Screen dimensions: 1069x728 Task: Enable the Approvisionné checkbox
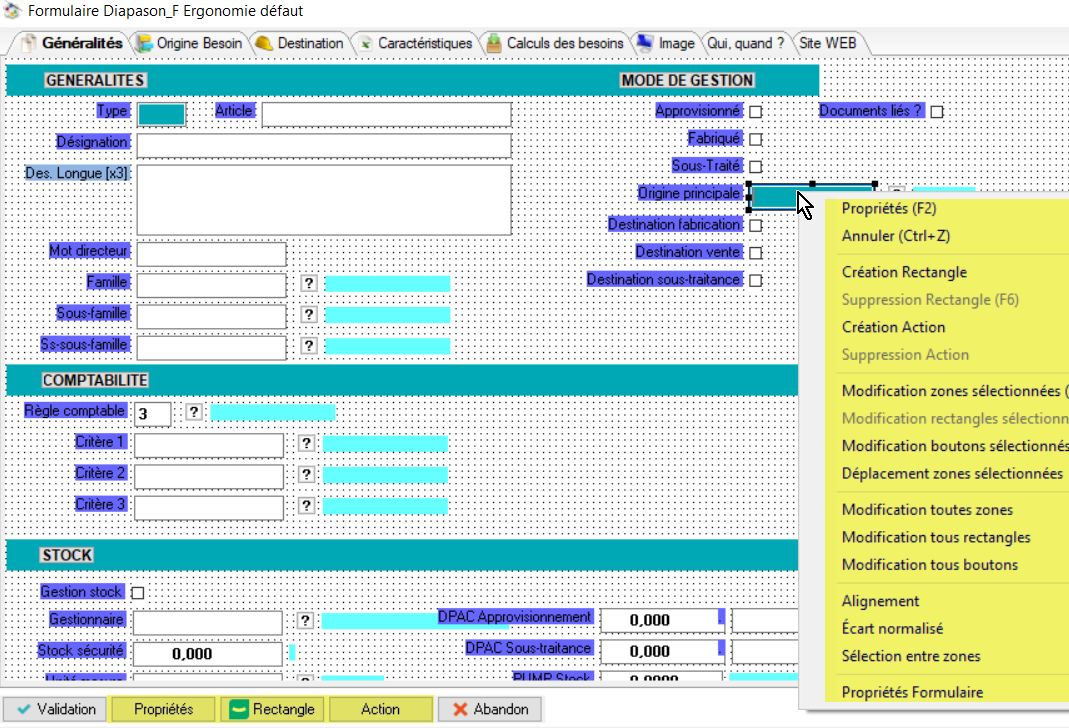(756, 111)
